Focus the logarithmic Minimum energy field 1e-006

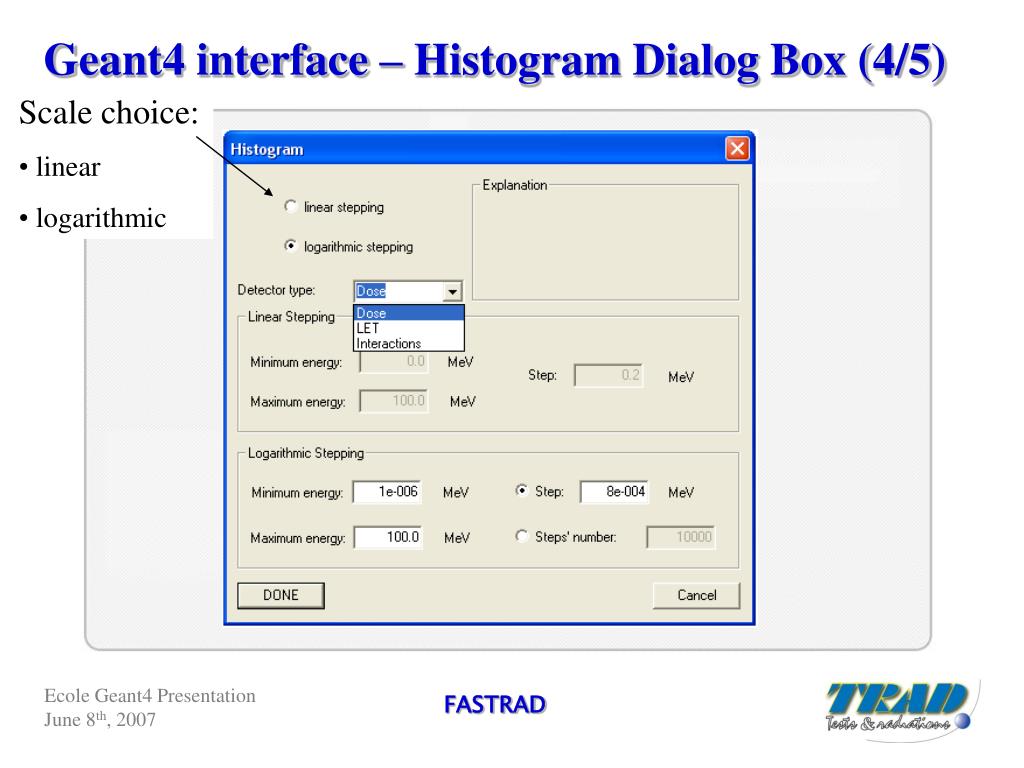point(387,492)
